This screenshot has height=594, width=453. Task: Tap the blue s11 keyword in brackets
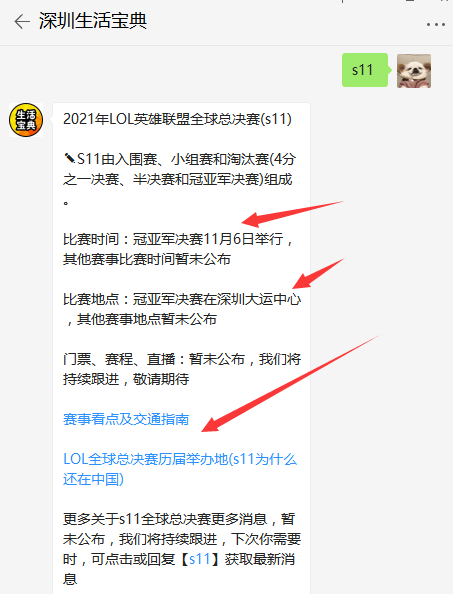200,559
